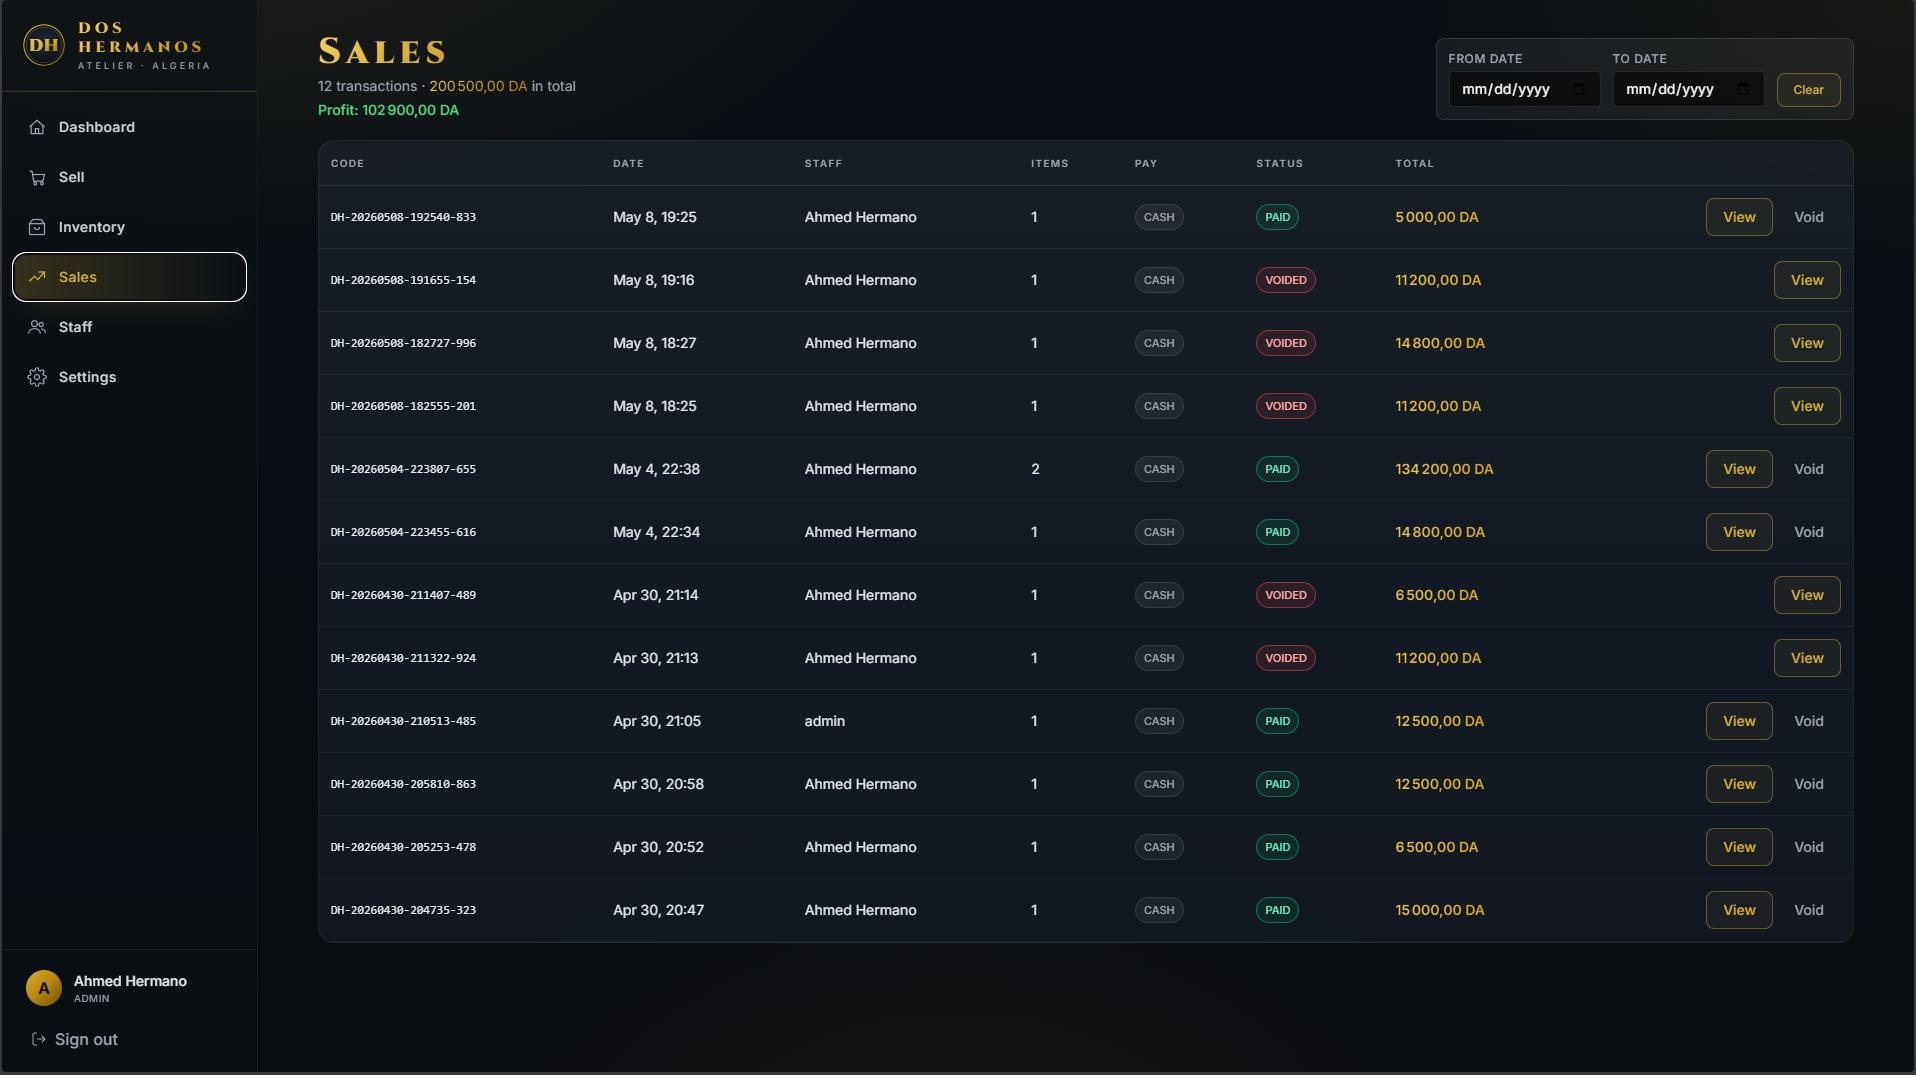The height and width of the screenshot is (1075, 1916).
Task: Click the Staff people icon
Action: (37, 327)
